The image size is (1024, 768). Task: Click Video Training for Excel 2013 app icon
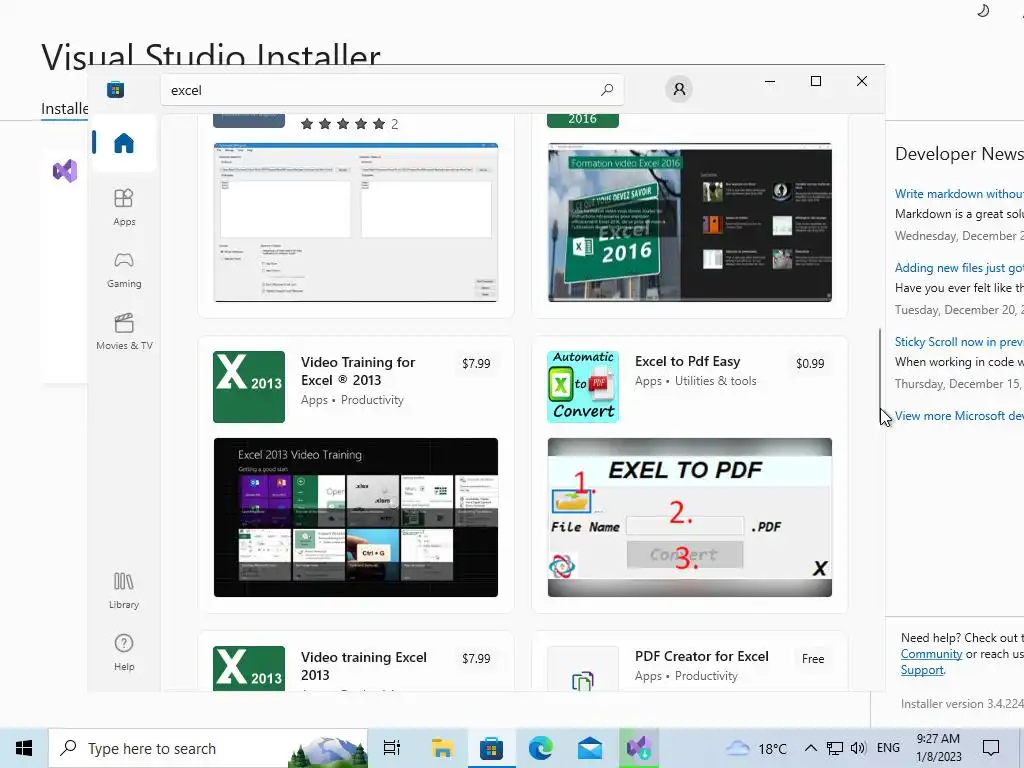[249, 387]
